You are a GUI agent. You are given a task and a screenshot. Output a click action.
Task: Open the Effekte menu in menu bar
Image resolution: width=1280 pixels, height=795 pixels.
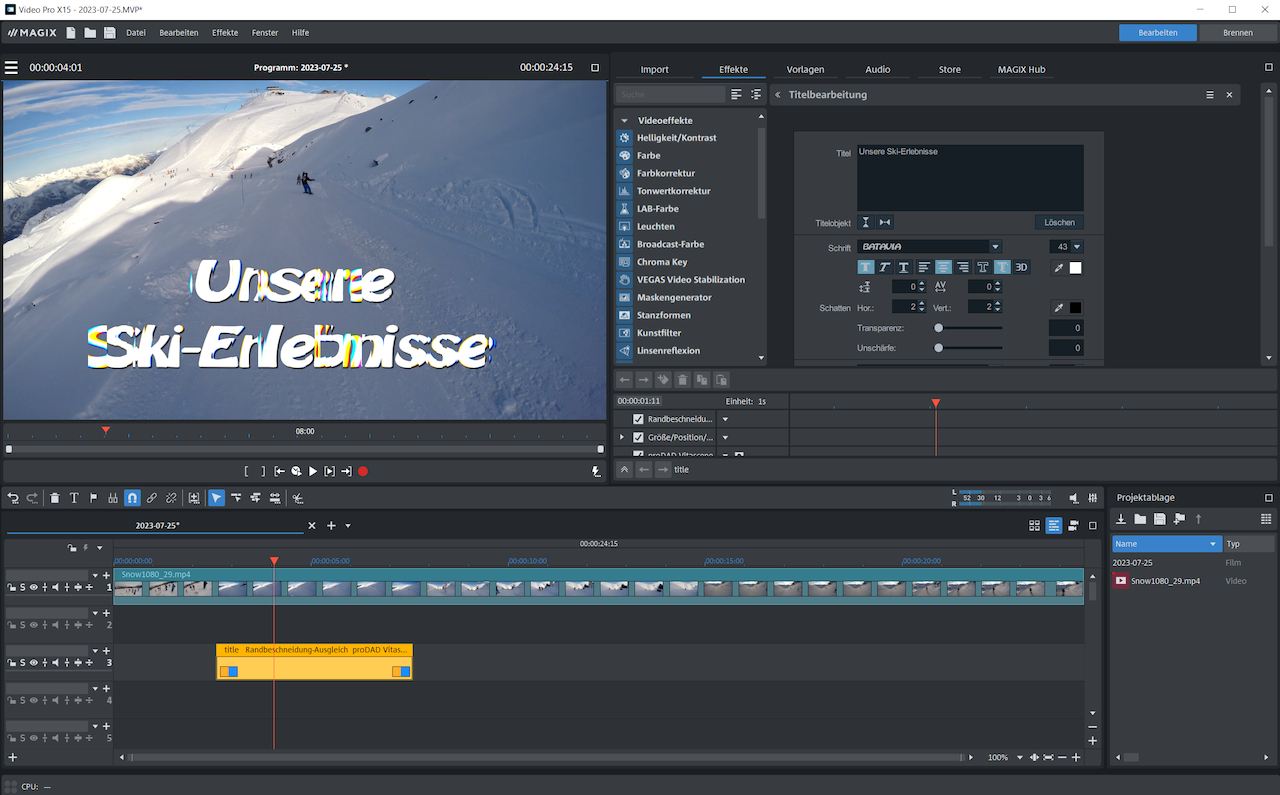coord(225,33)
